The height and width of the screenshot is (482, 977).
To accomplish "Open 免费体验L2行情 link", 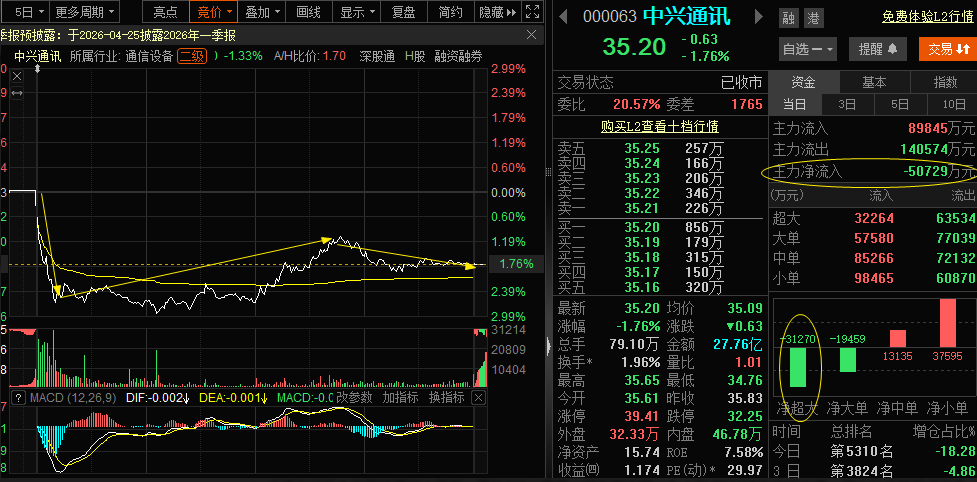I will (x=927, y=17).
